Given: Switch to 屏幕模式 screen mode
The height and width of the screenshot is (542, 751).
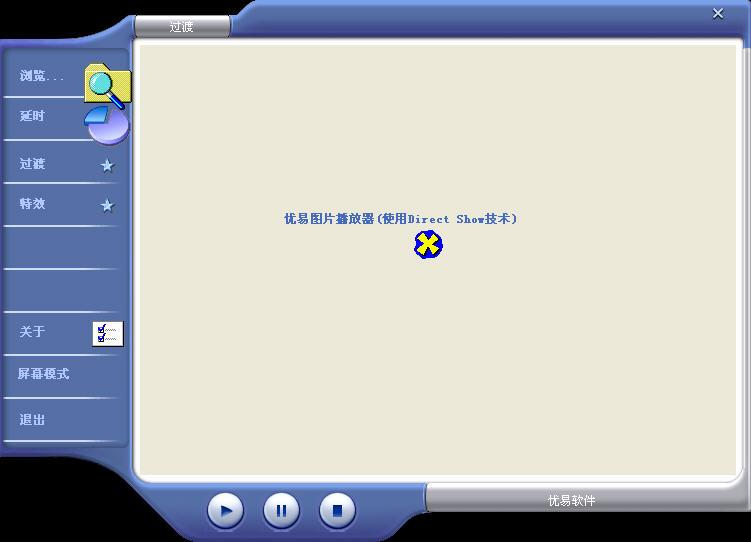Looking at the screenshot, I should pos(44,373).
